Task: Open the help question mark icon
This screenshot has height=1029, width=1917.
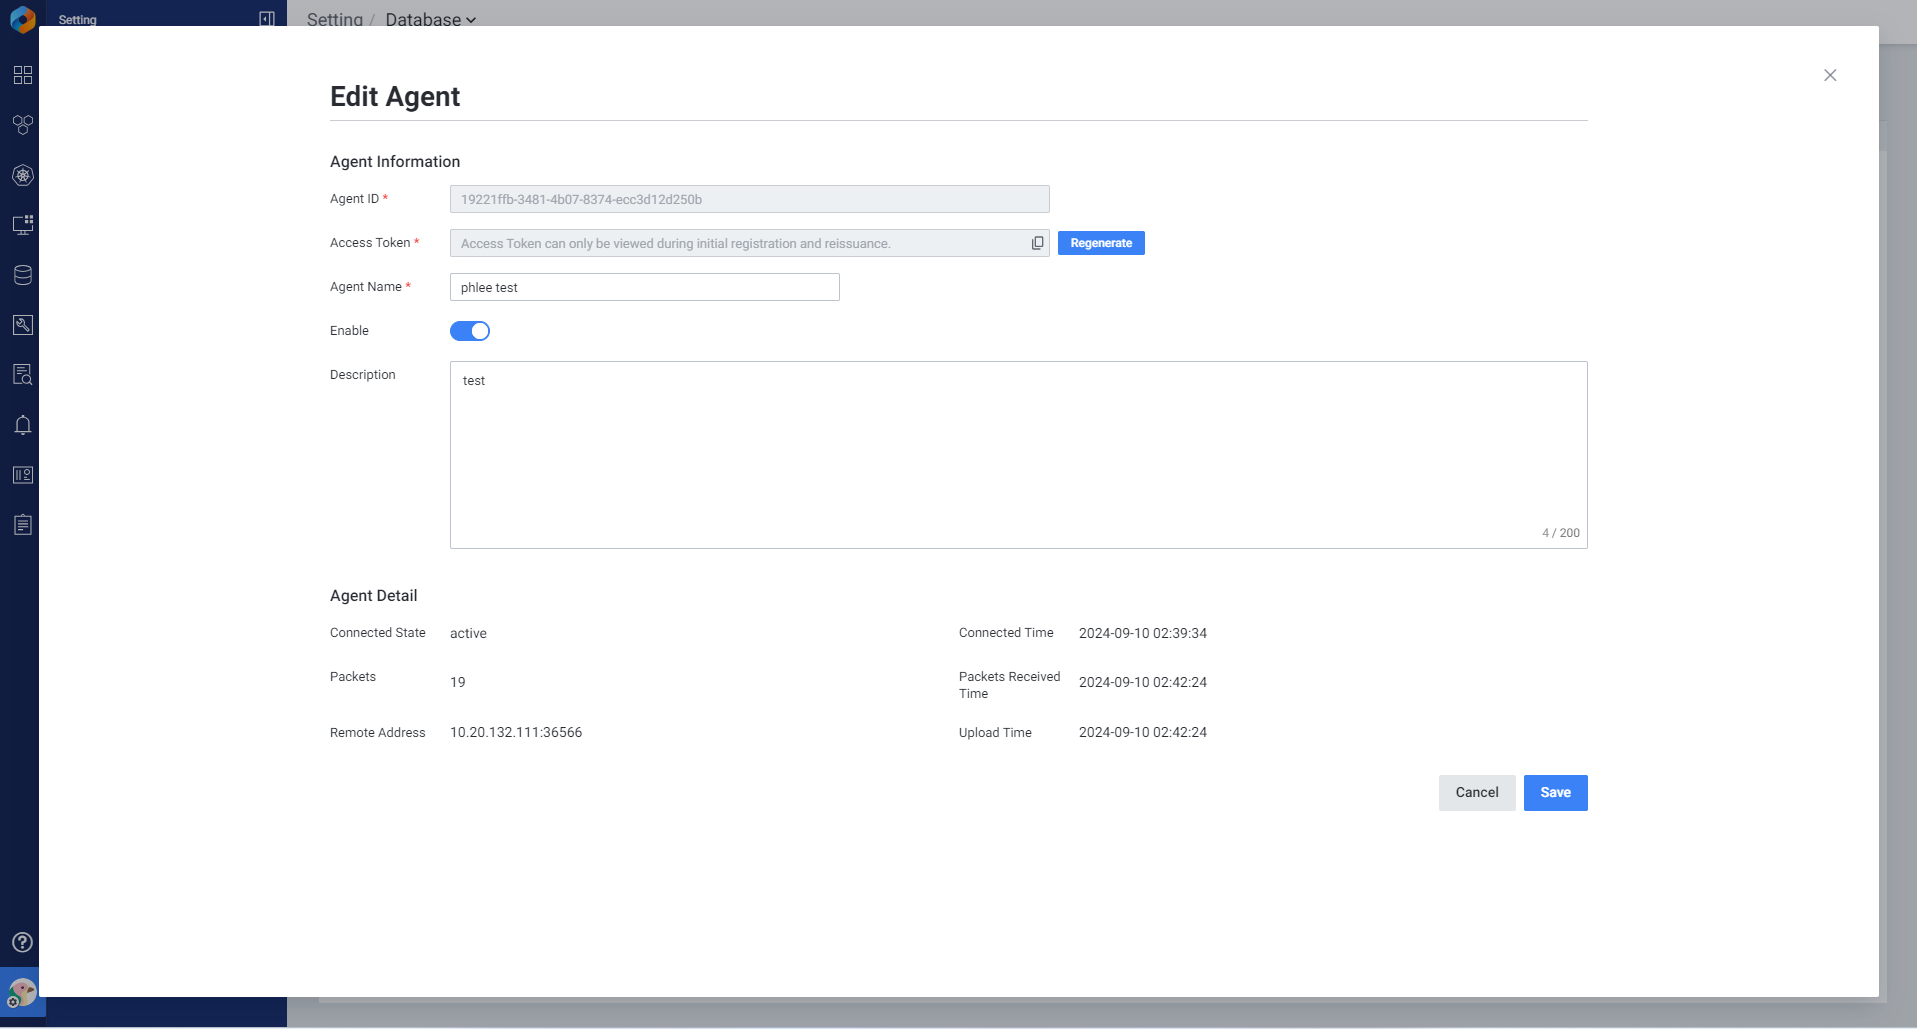Action: click(22, 942)
